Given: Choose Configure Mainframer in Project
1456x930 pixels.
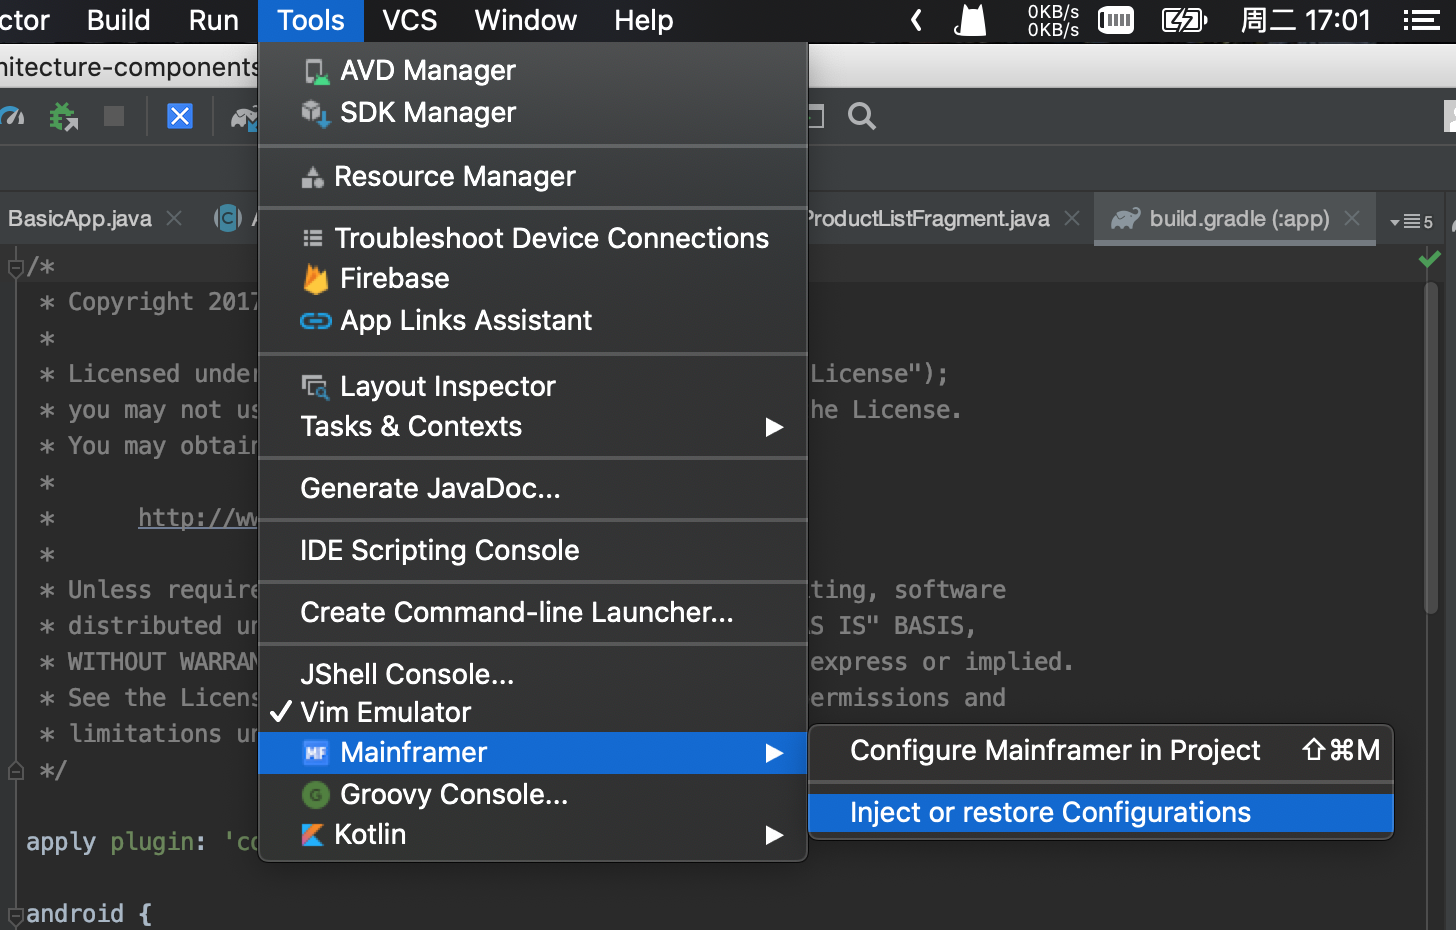Looking at the screenshot, I should click(x=1055, y=751).
